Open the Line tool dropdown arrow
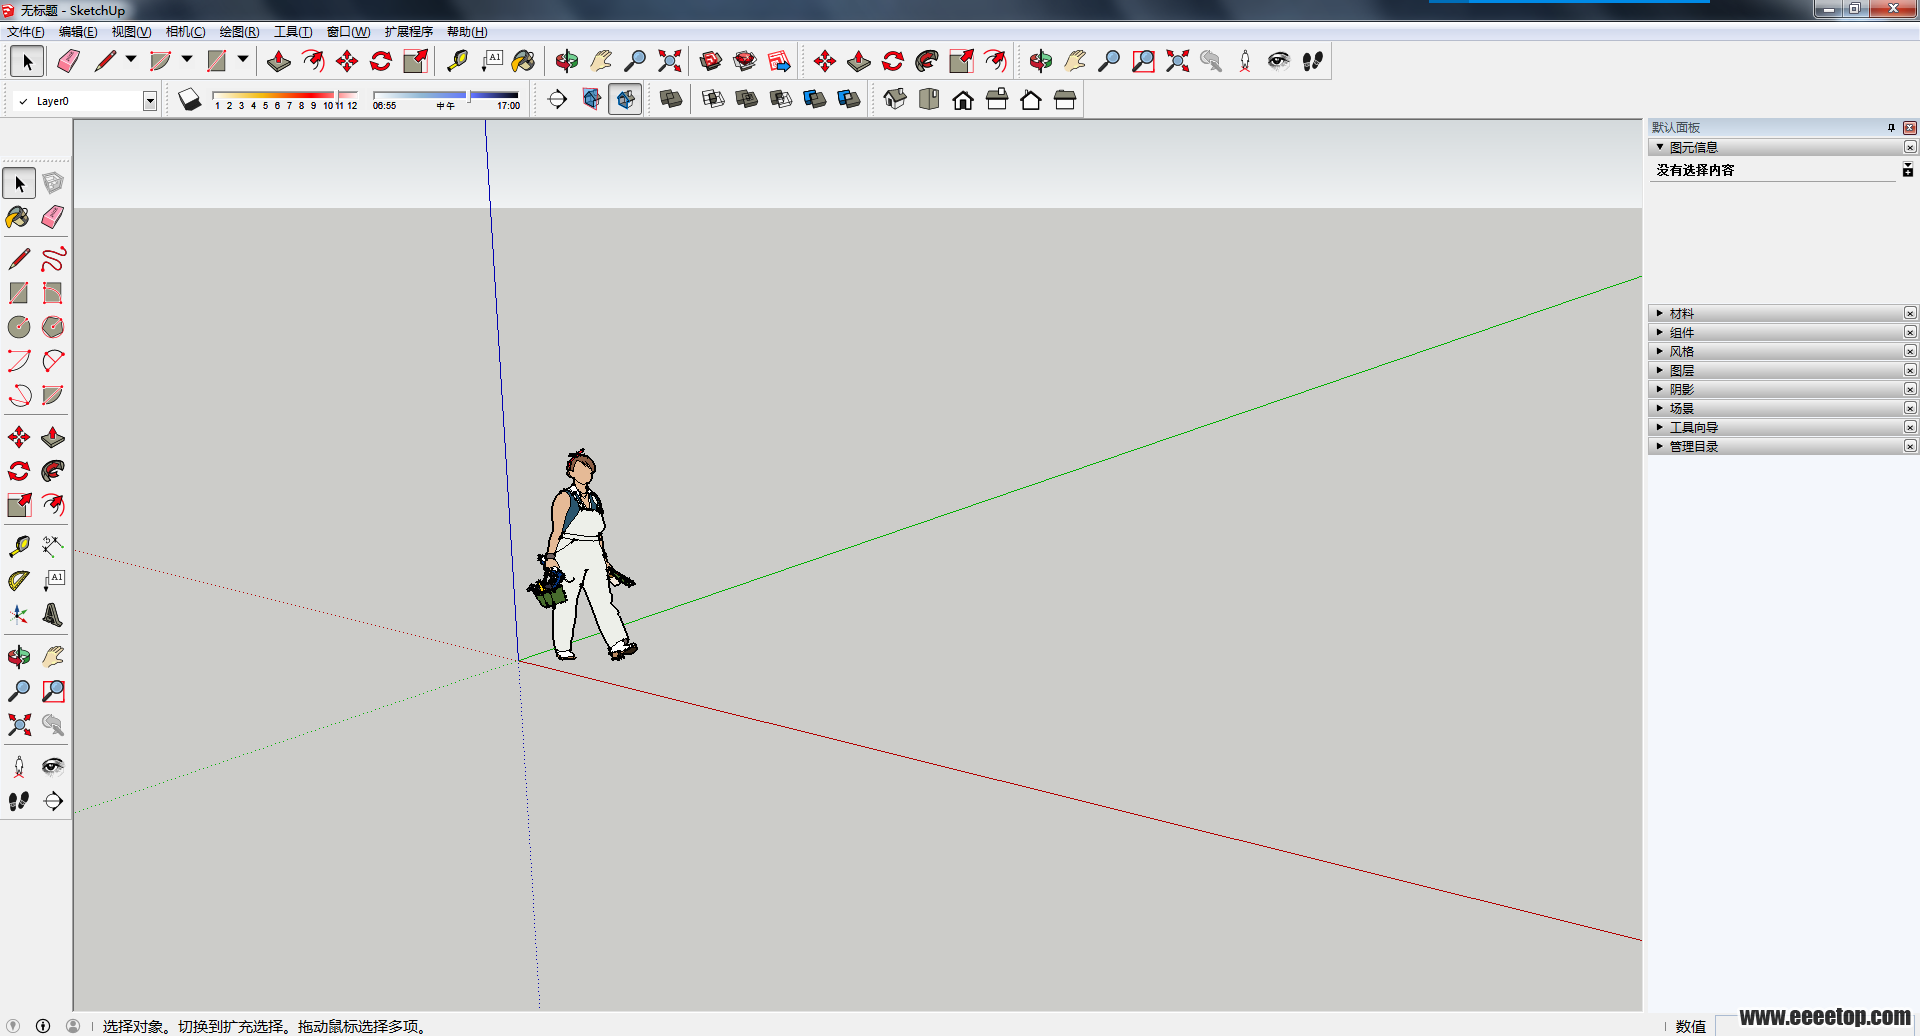Viewport: 1920px width, 1036px height. tap(131, 60)
